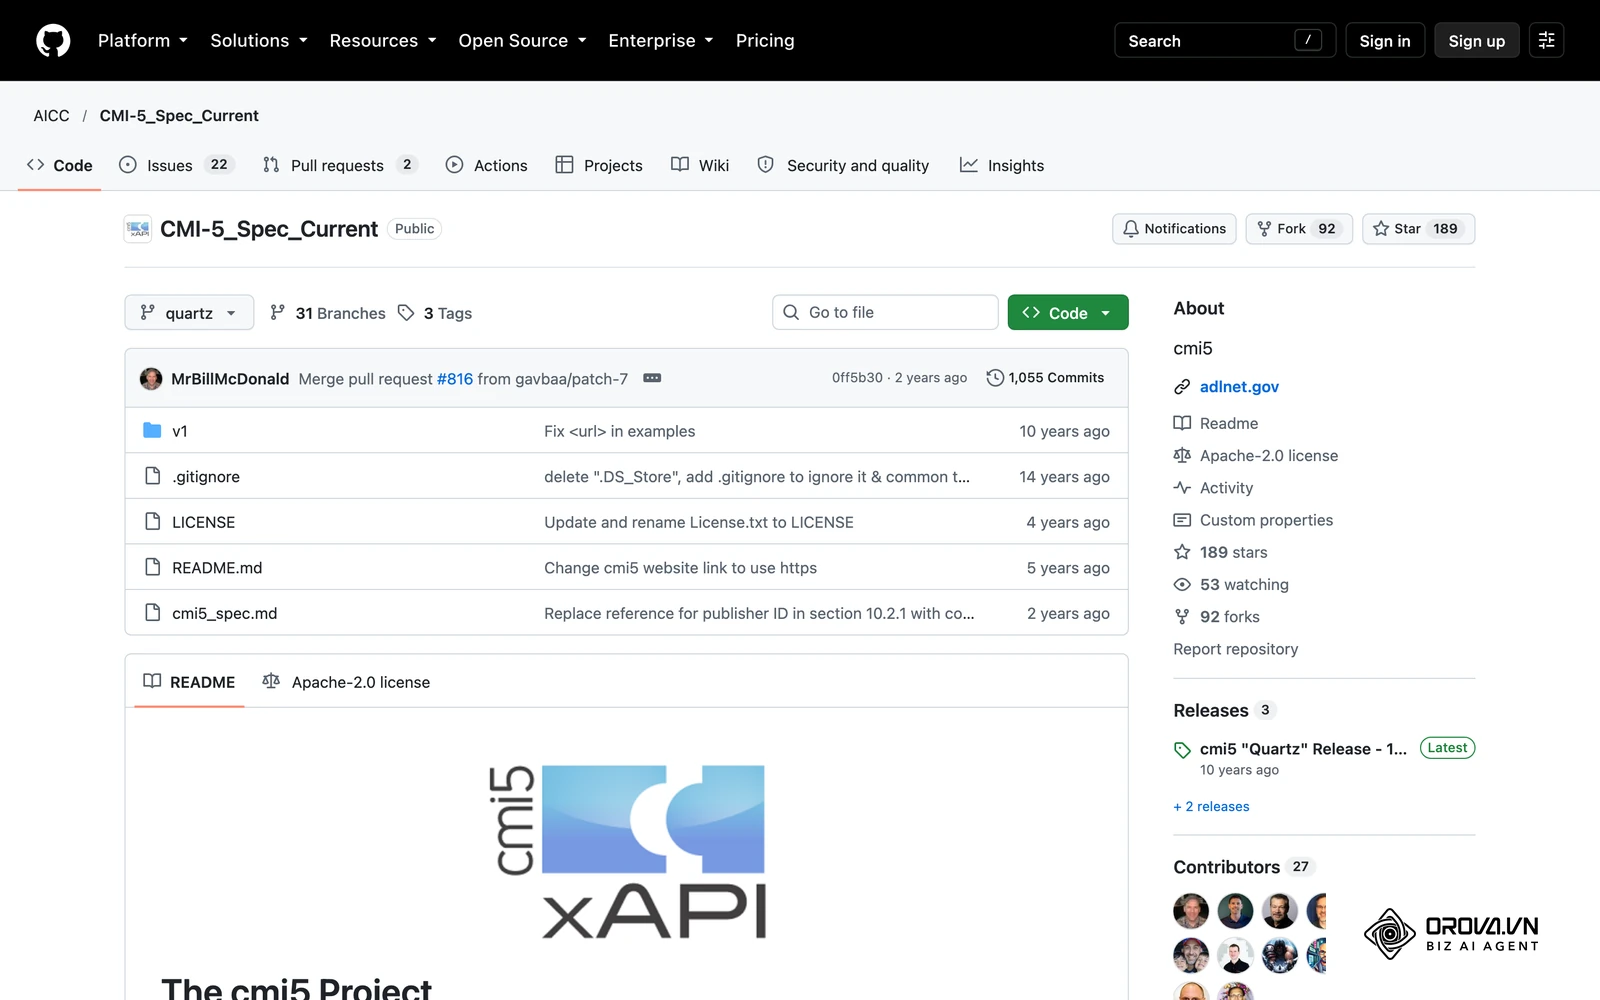
Task: Click the header Search box
Action: 1225,41
